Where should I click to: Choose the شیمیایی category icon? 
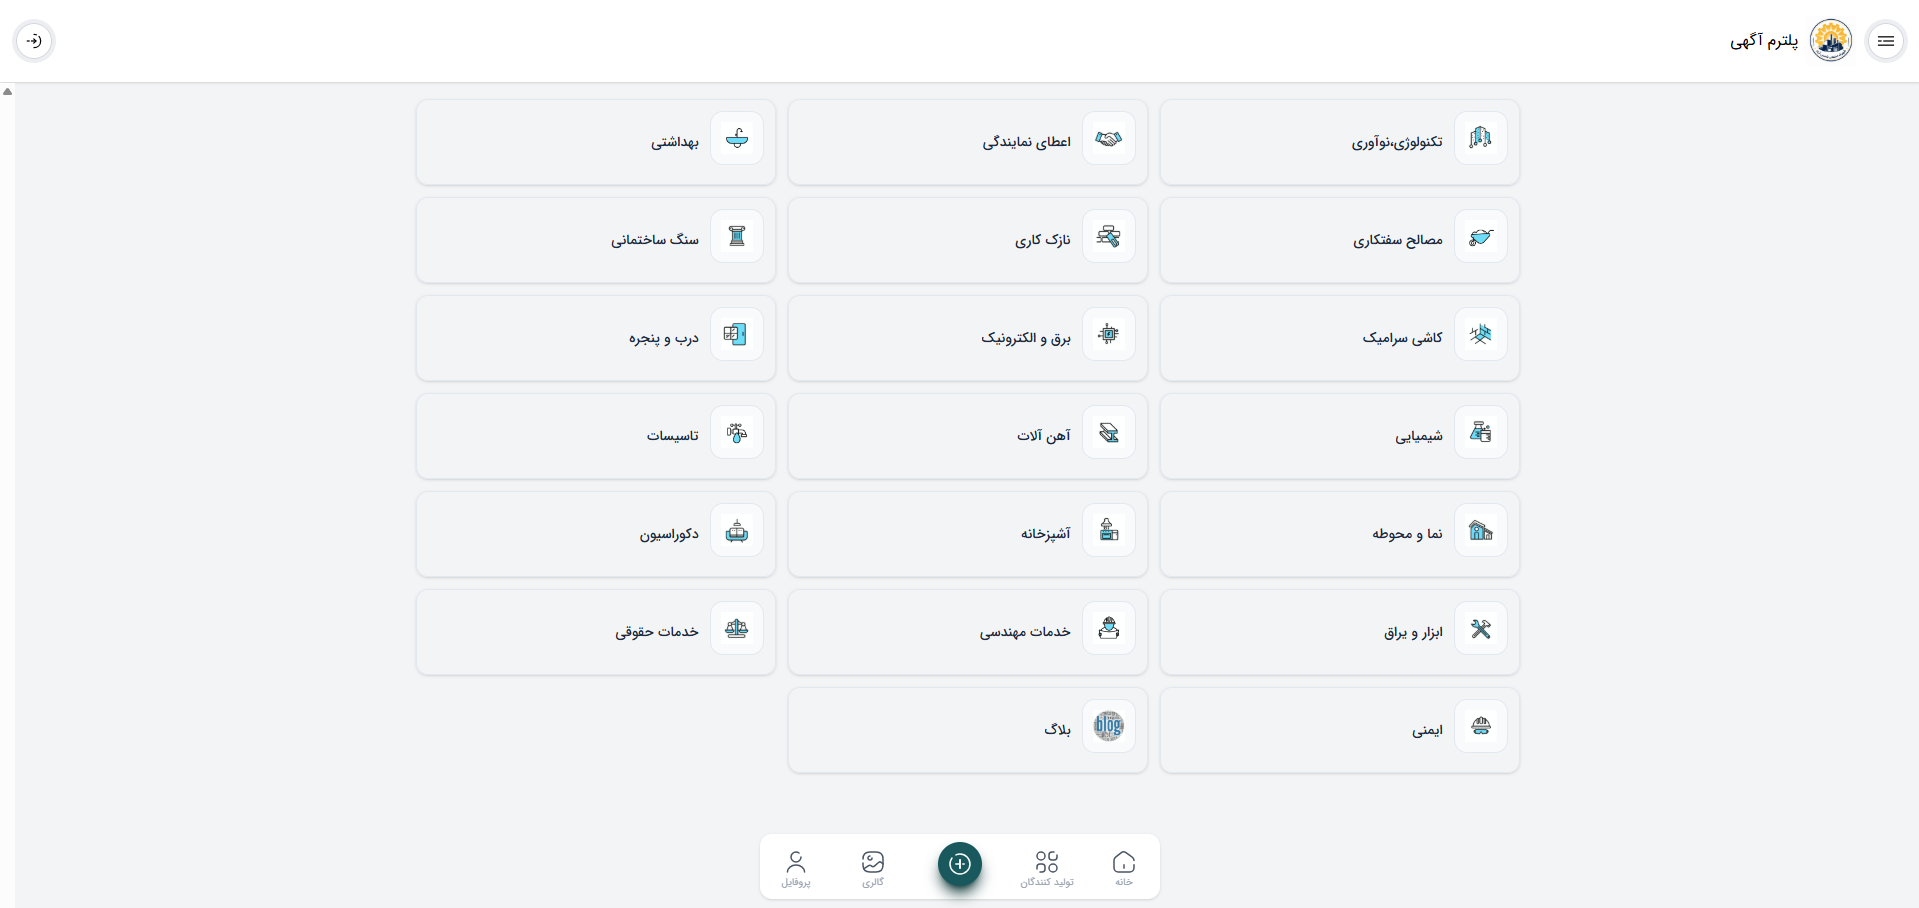click(x=1480, y=432)
